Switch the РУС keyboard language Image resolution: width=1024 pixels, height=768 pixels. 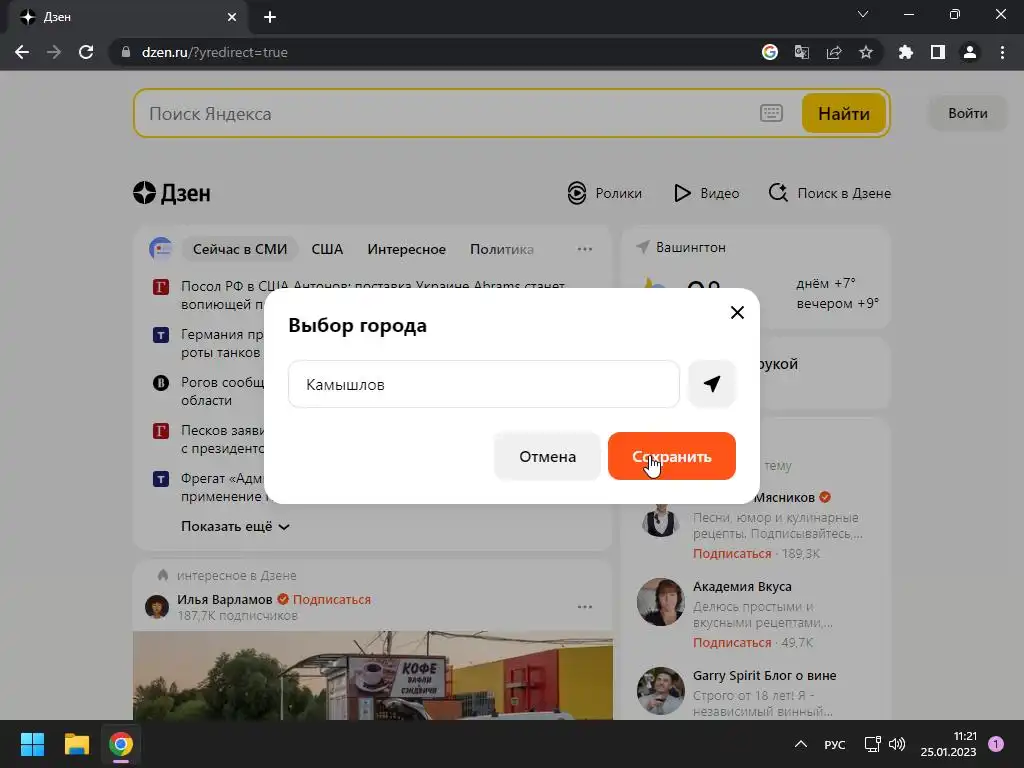click(835, 744)
